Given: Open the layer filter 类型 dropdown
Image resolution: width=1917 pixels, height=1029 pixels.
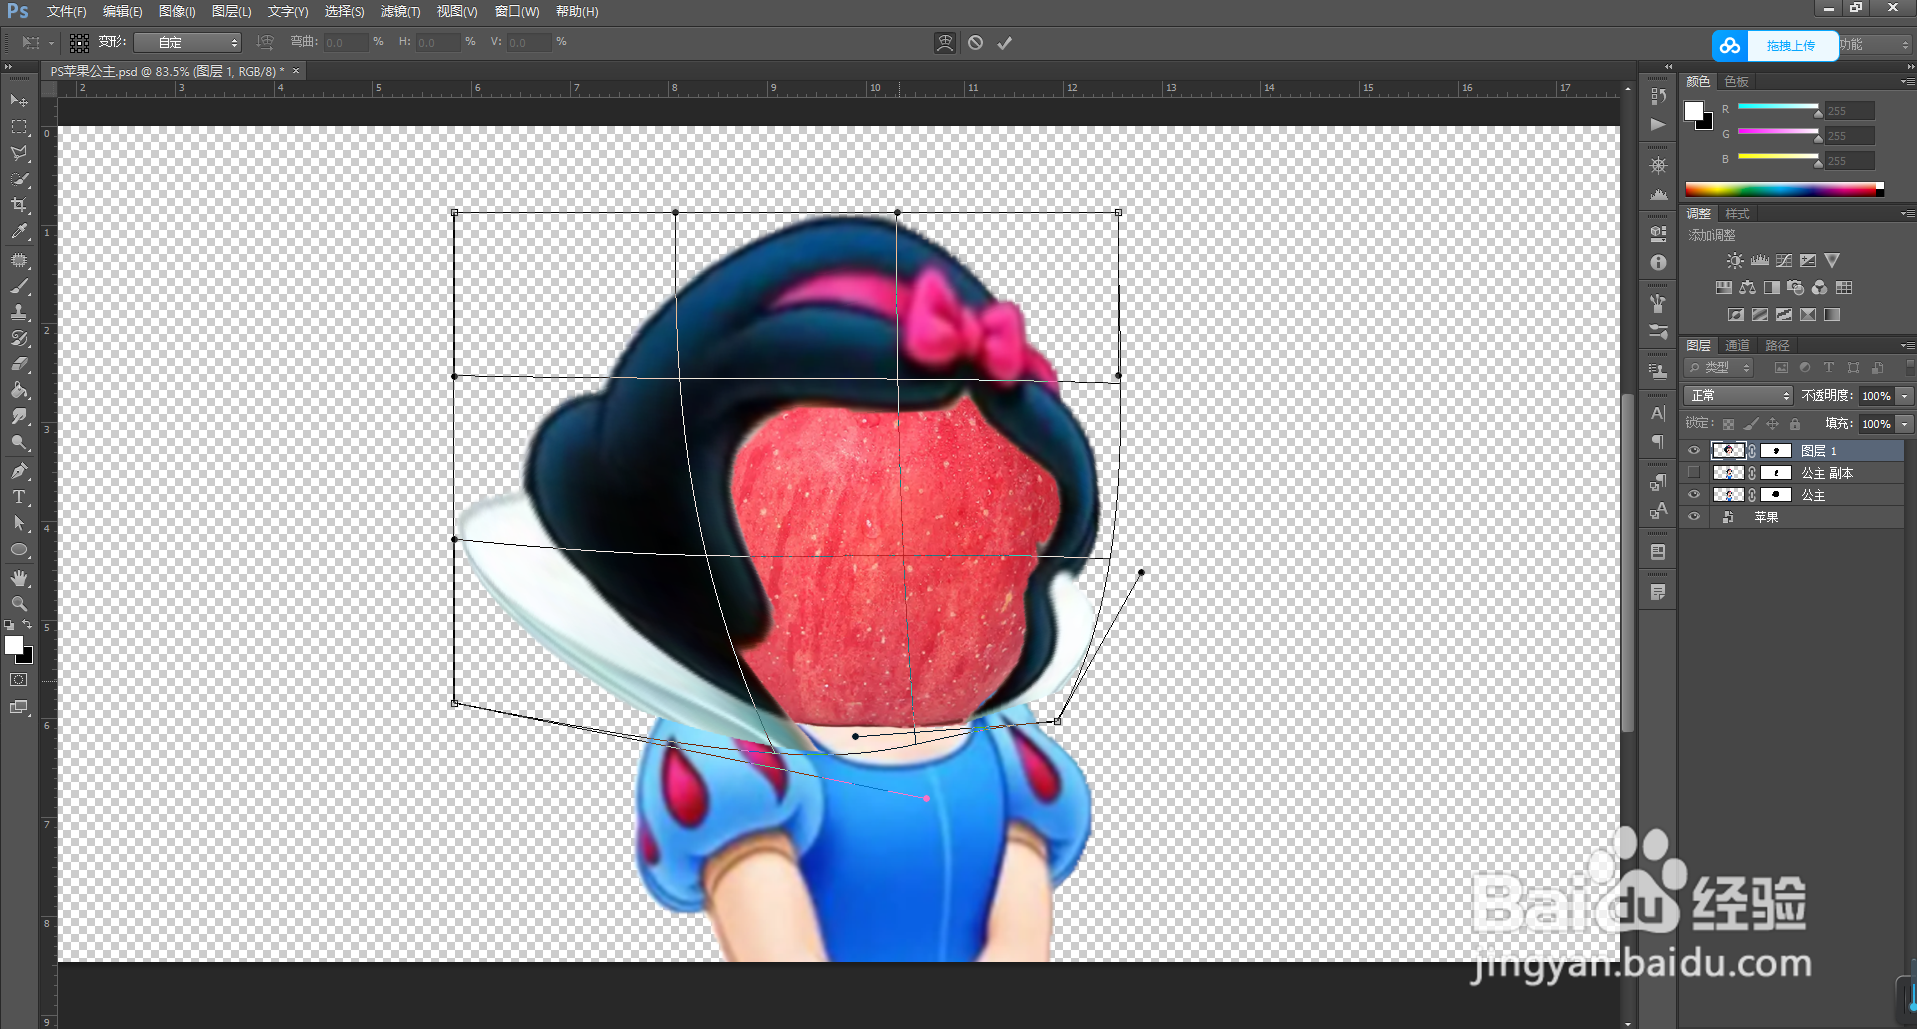Looking at the screenshot, I should point(1718,368).
